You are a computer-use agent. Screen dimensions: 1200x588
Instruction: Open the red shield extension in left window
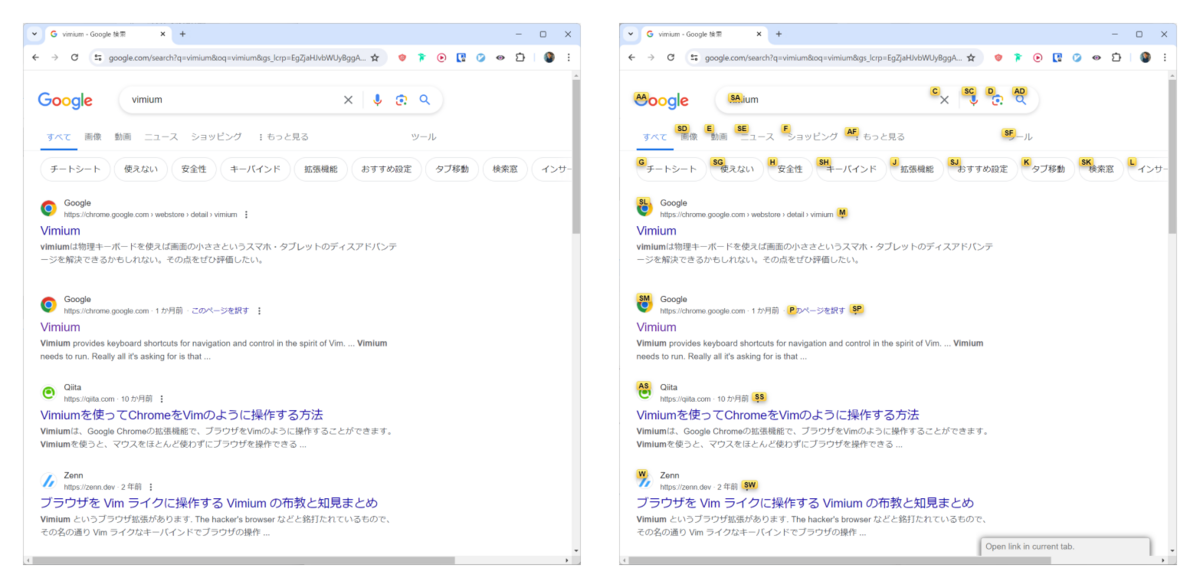[403, 58]
